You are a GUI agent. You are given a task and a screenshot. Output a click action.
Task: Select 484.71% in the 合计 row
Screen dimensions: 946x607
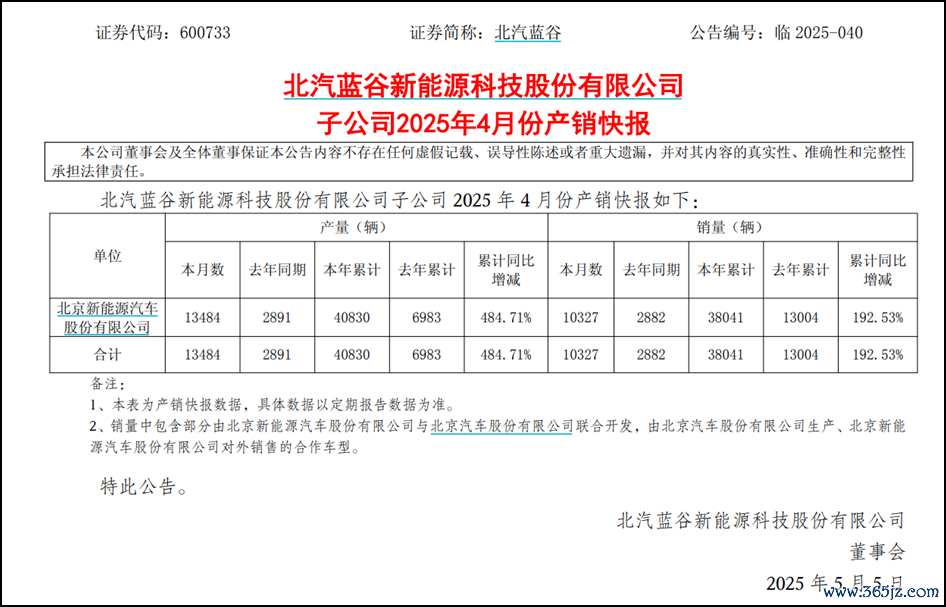[x=506, y=355]
